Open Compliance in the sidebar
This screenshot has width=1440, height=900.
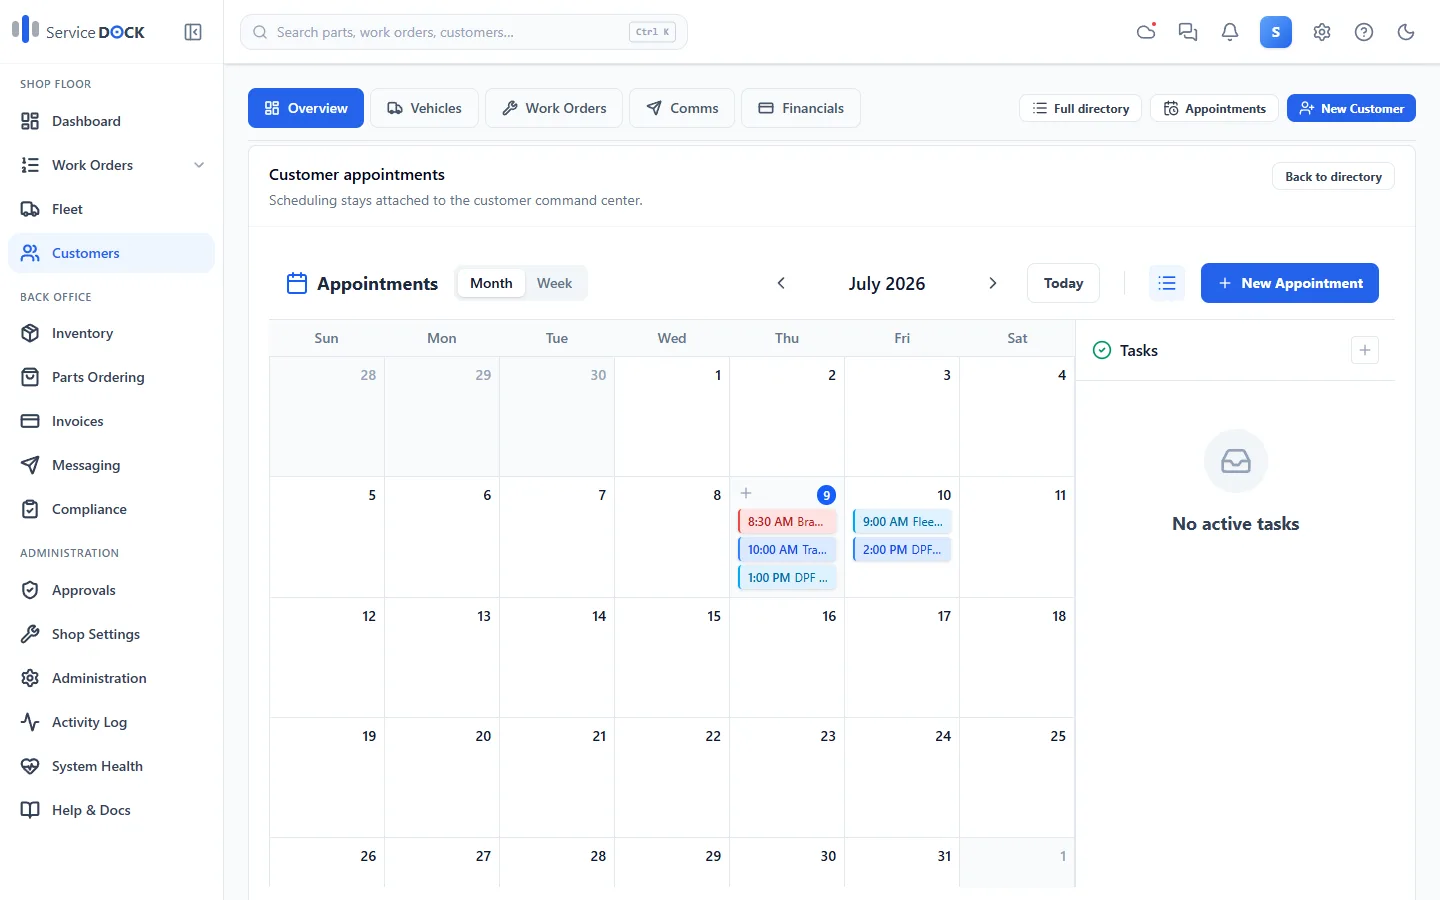111,509
